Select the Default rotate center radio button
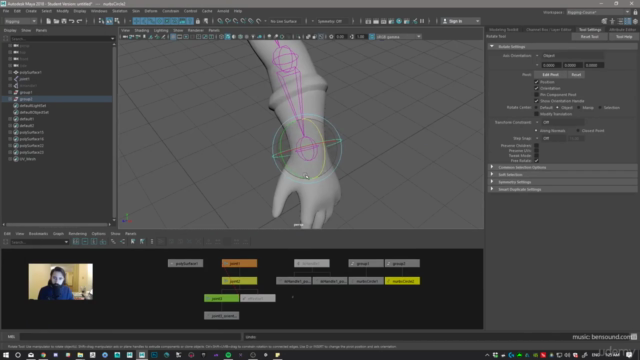Image resolution: width=640 pixels, height=360 pixels. [536, 108]
